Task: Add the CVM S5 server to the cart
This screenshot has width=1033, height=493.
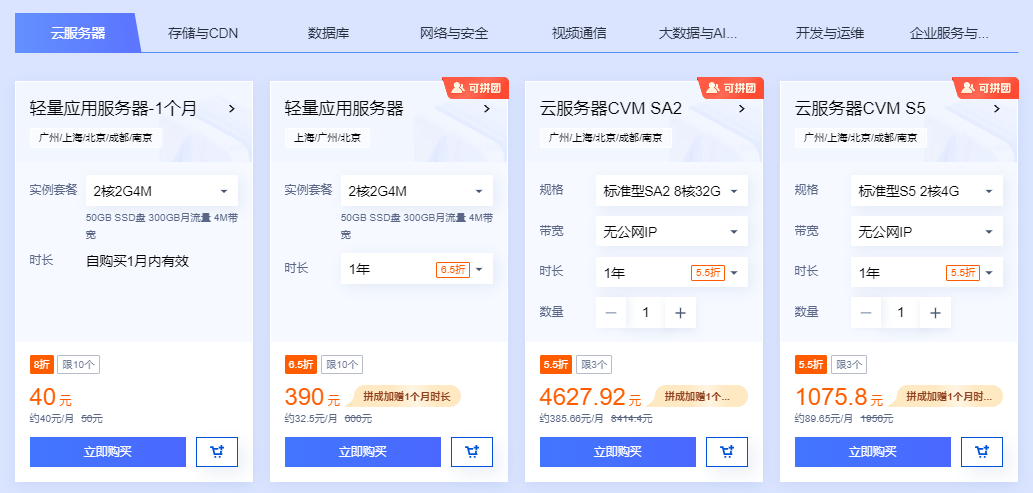Action: click(982, 452)
